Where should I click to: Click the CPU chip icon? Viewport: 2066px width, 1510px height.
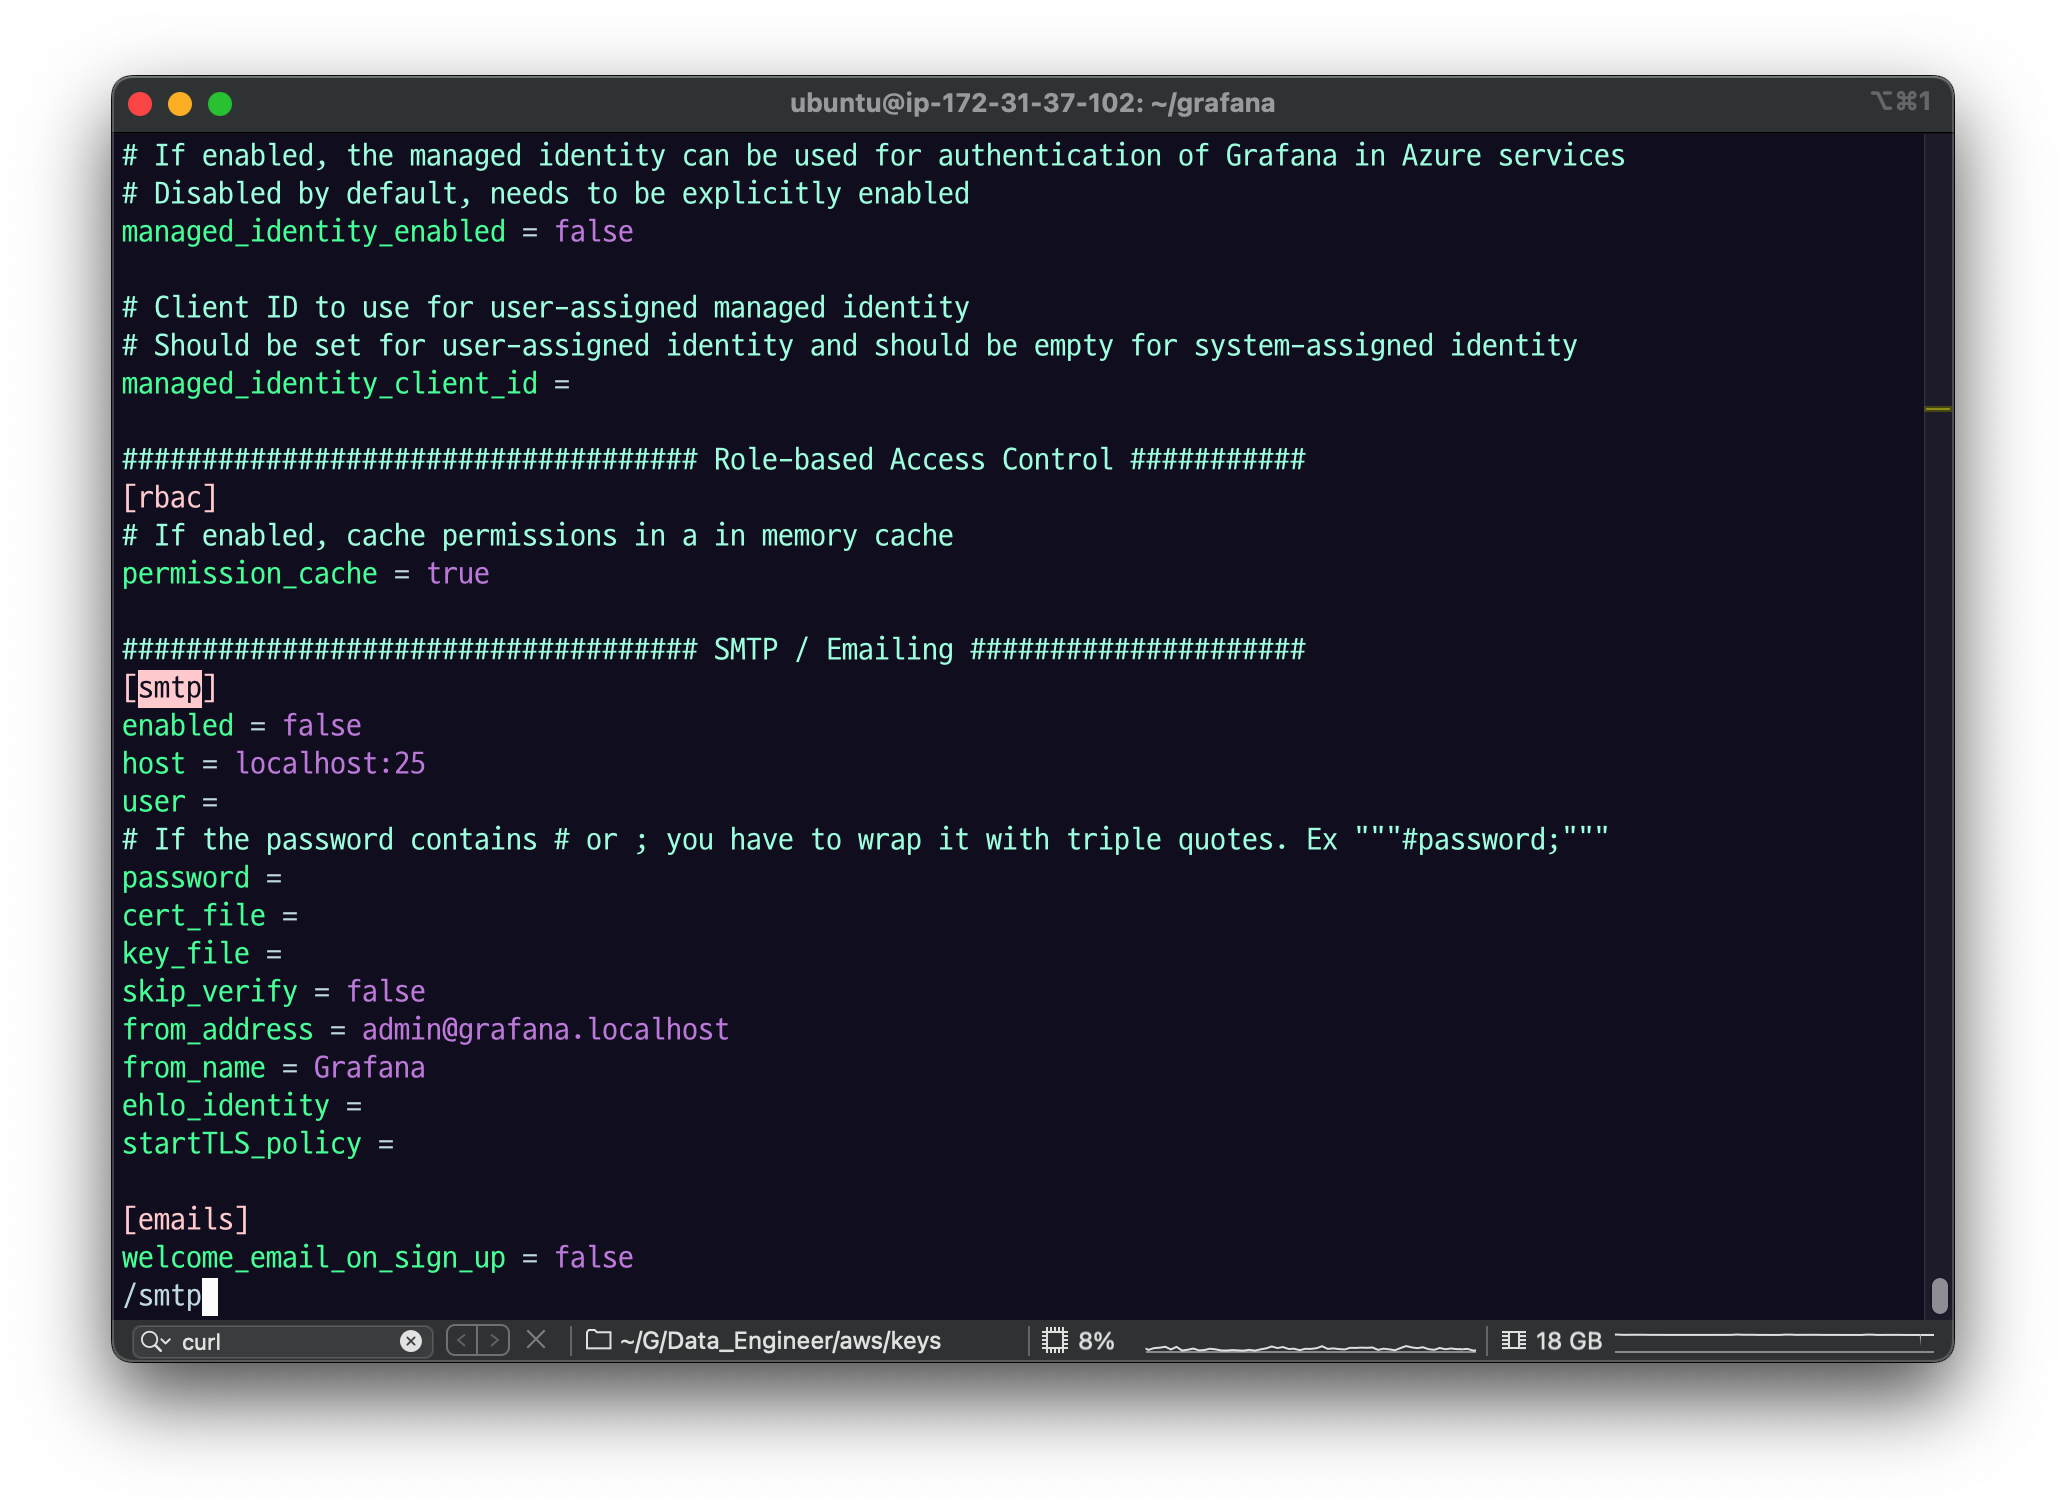coord(1054,1340)
